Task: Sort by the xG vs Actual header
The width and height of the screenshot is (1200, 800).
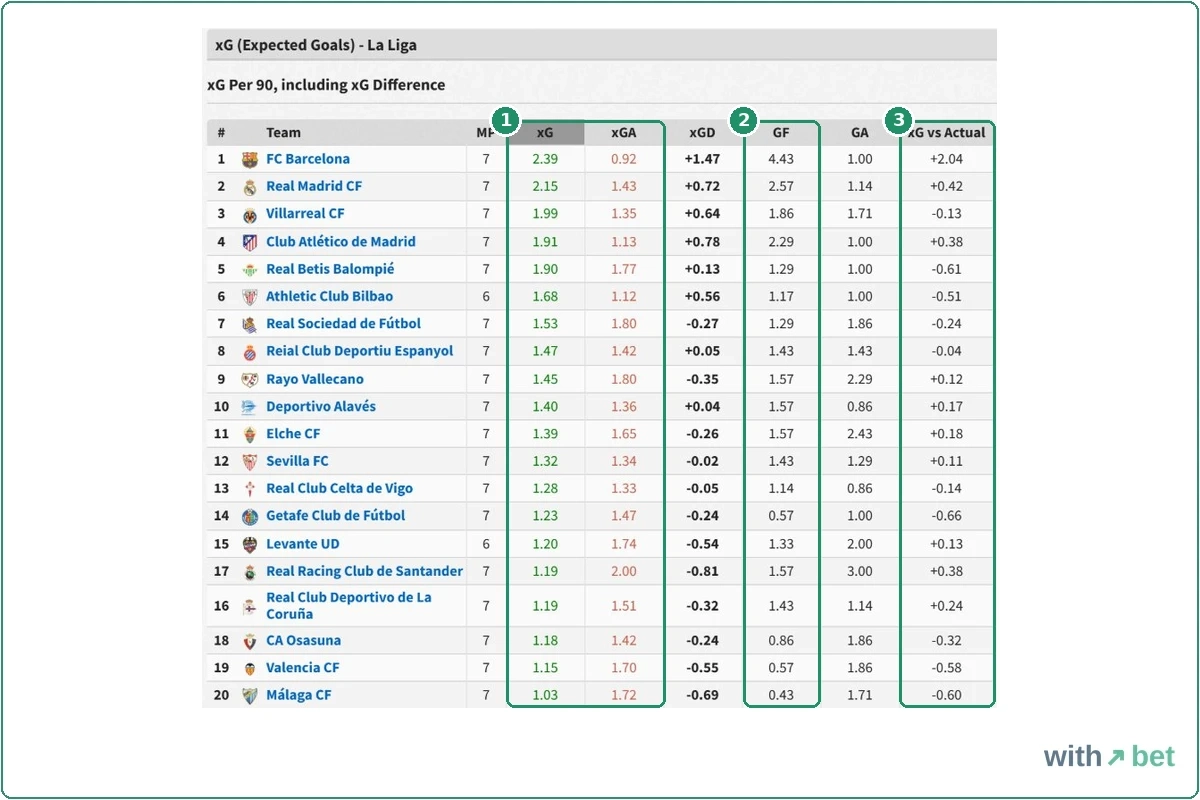Action: (946, 133)
